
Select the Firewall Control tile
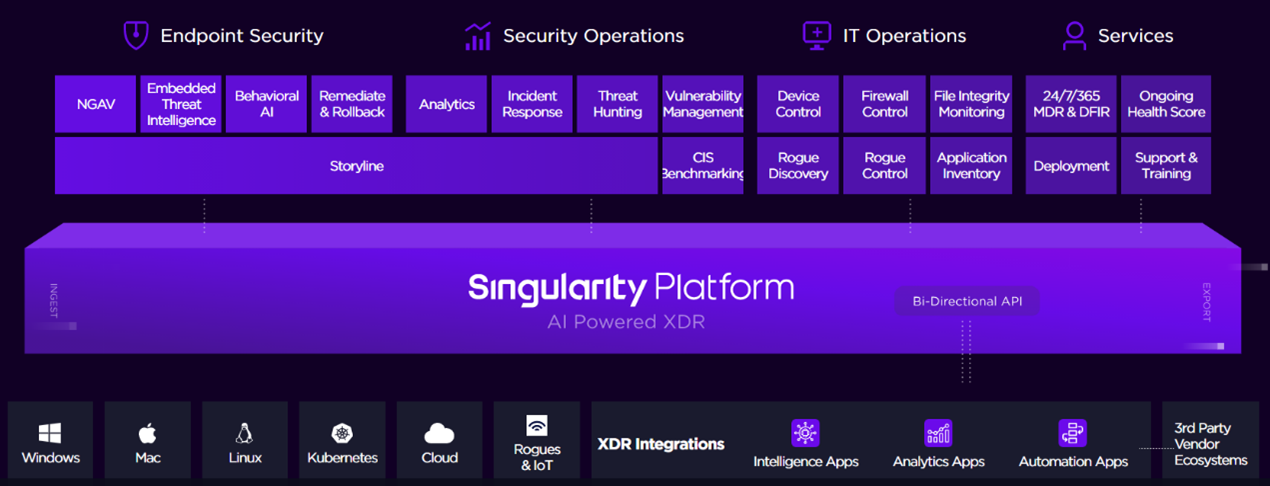pyautogui.click(x=885, y=104)
